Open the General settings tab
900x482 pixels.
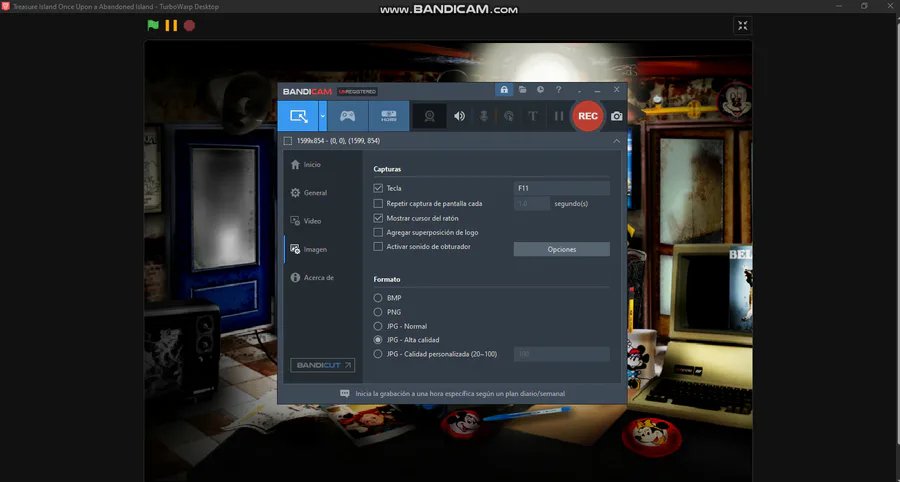coord(324,193)
